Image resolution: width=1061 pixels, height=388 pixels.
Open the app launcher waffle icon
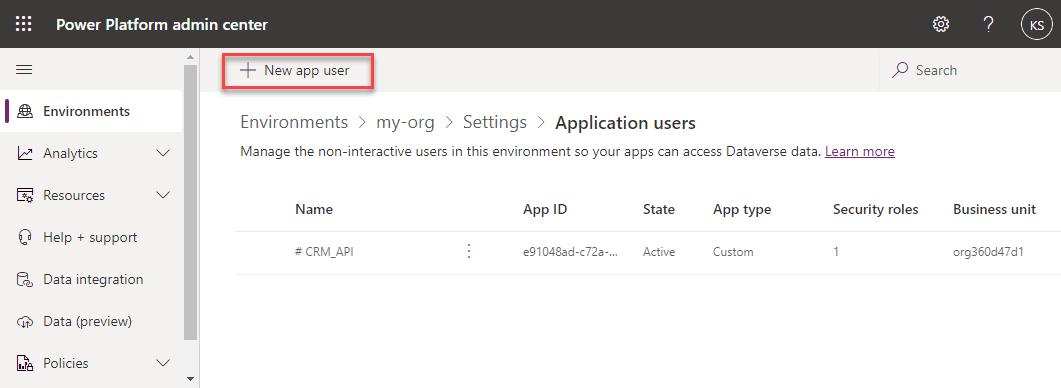(24, 24)
